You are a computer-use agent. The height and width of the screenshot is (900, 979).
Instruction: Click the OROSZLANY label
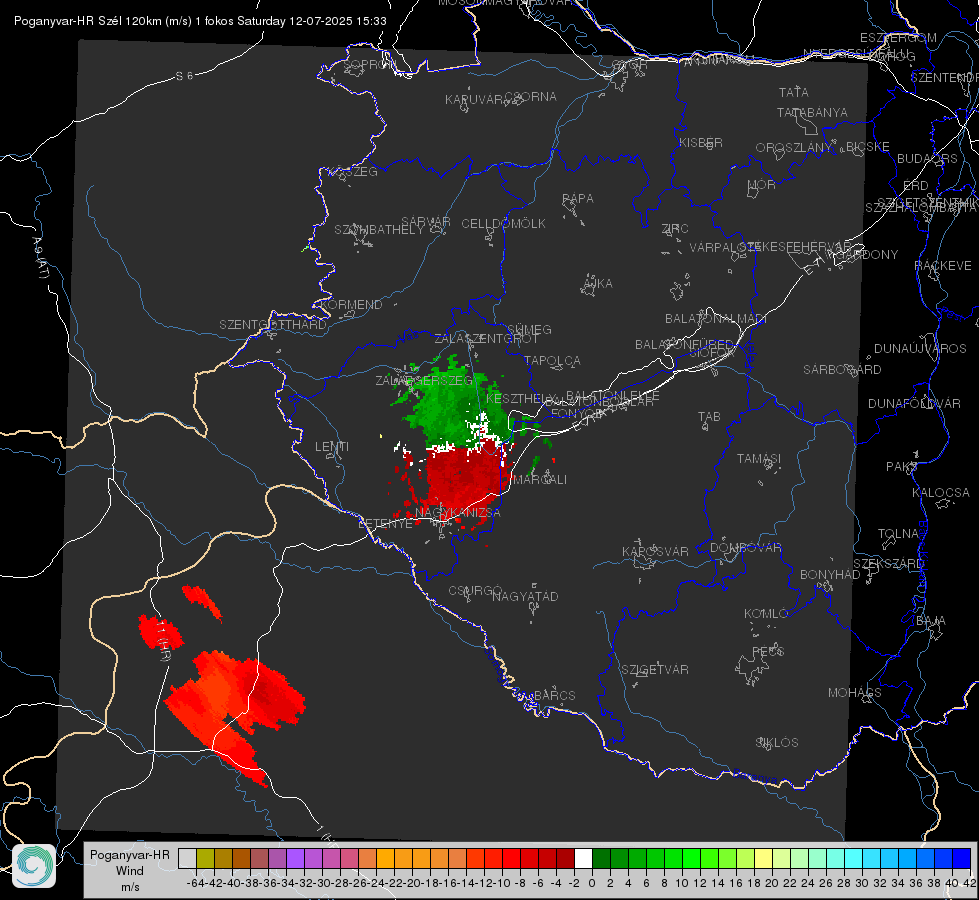coord(794,148)
